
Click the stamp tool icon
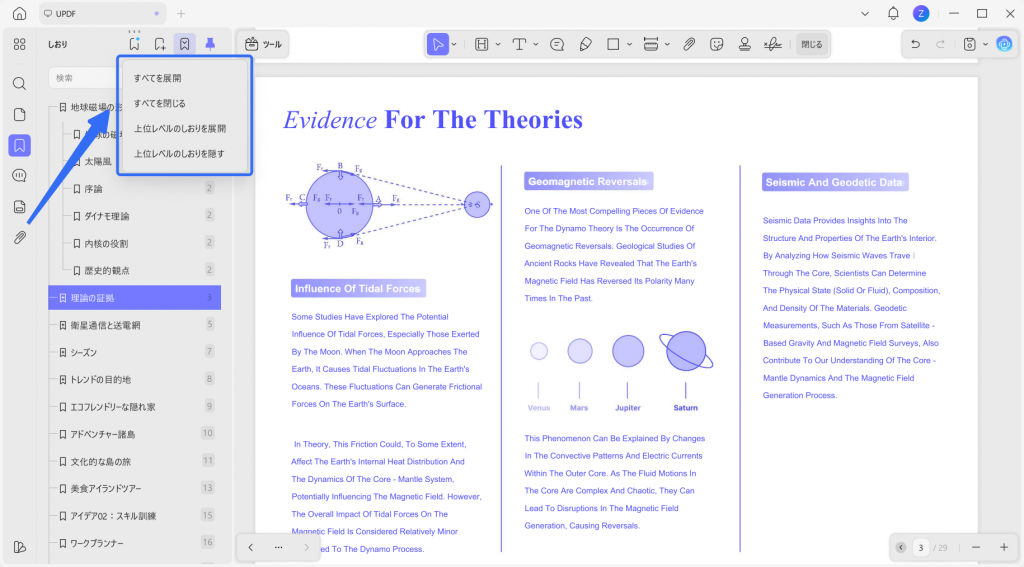(744, 44)
